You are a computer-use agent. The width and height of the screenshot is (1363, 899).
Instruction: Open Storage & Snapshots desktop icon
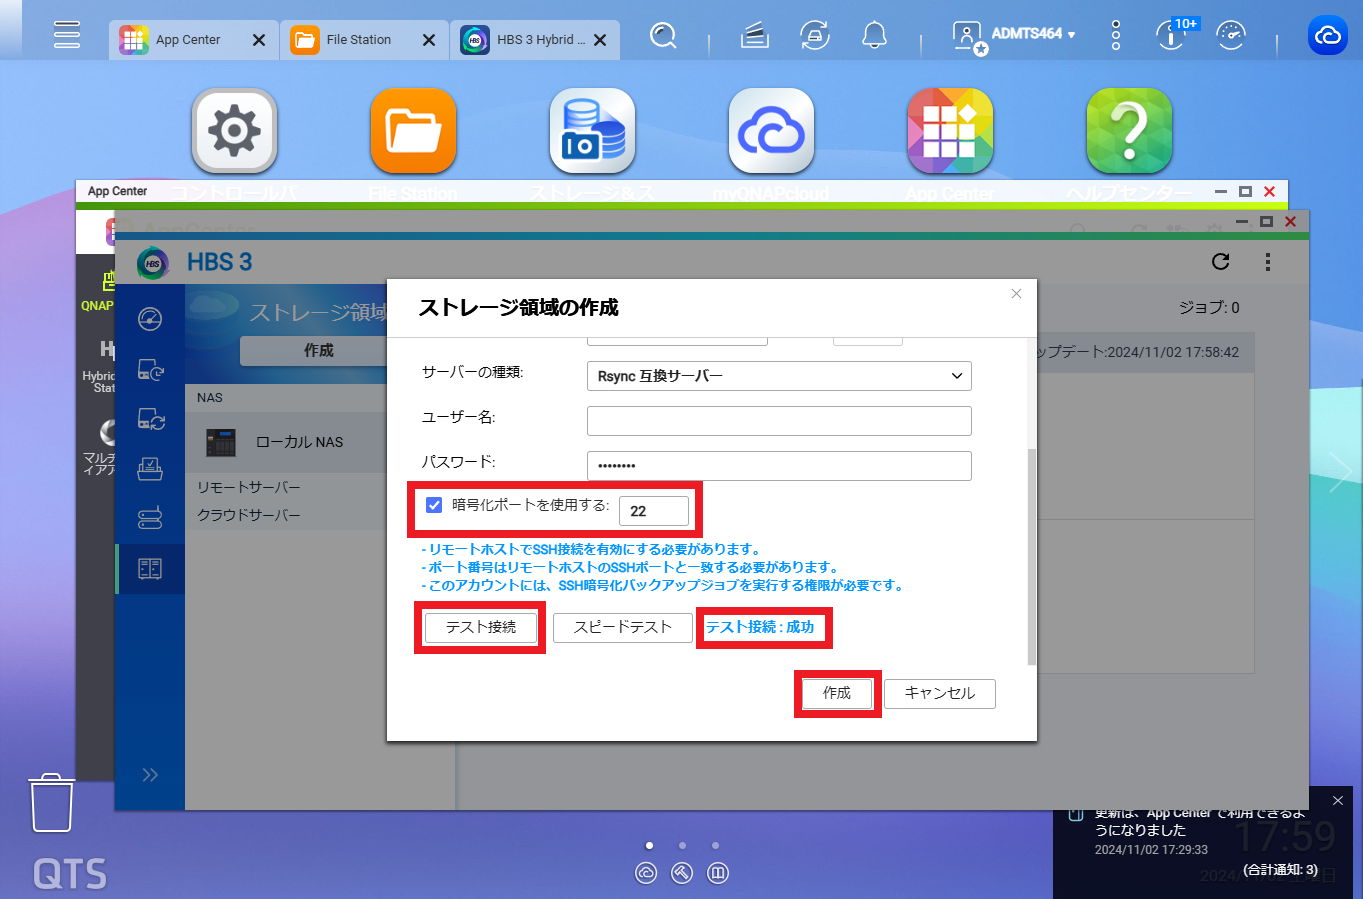[592, 131]
